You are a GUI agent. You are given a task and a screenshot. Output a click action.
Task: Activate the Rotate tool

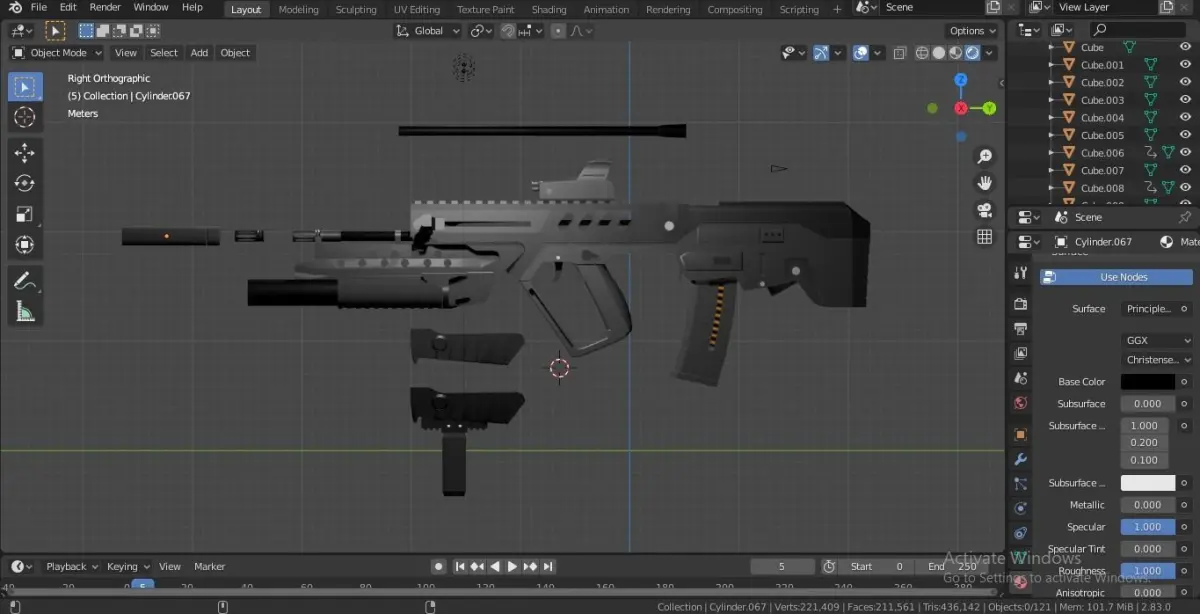25,183
